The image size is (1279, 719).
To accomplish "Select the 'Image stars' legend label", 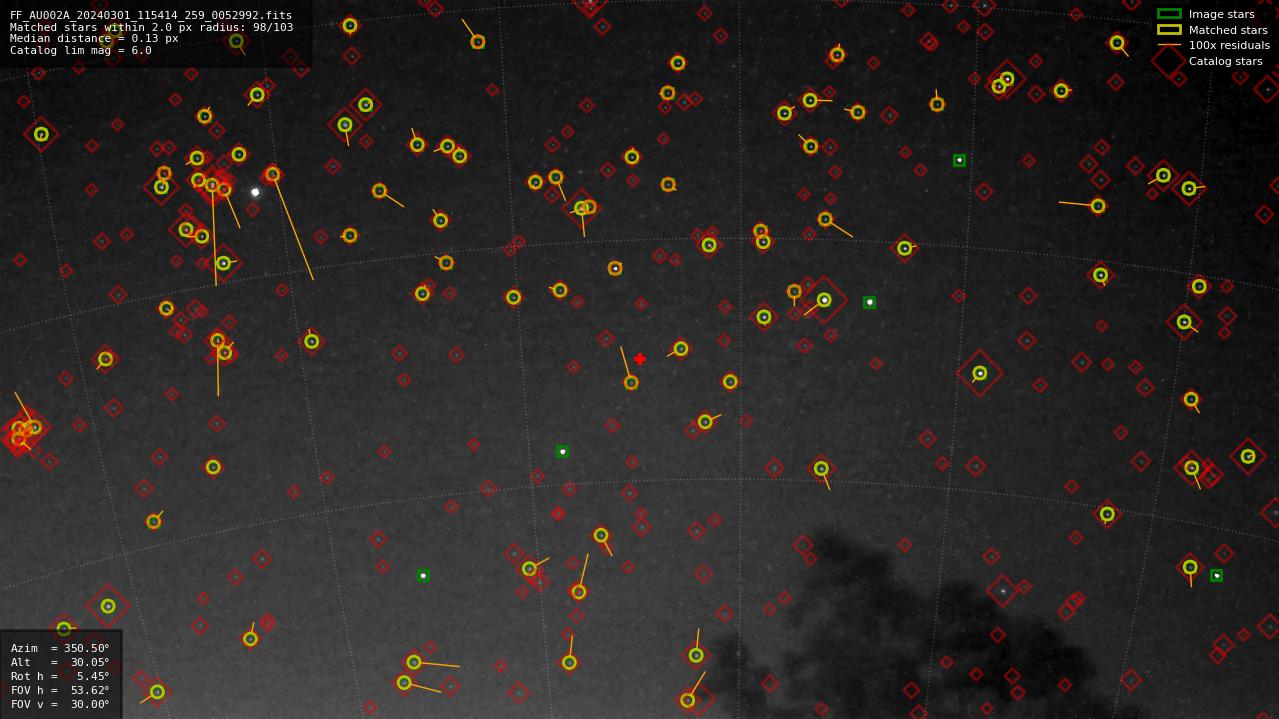I will (1221, 14).
